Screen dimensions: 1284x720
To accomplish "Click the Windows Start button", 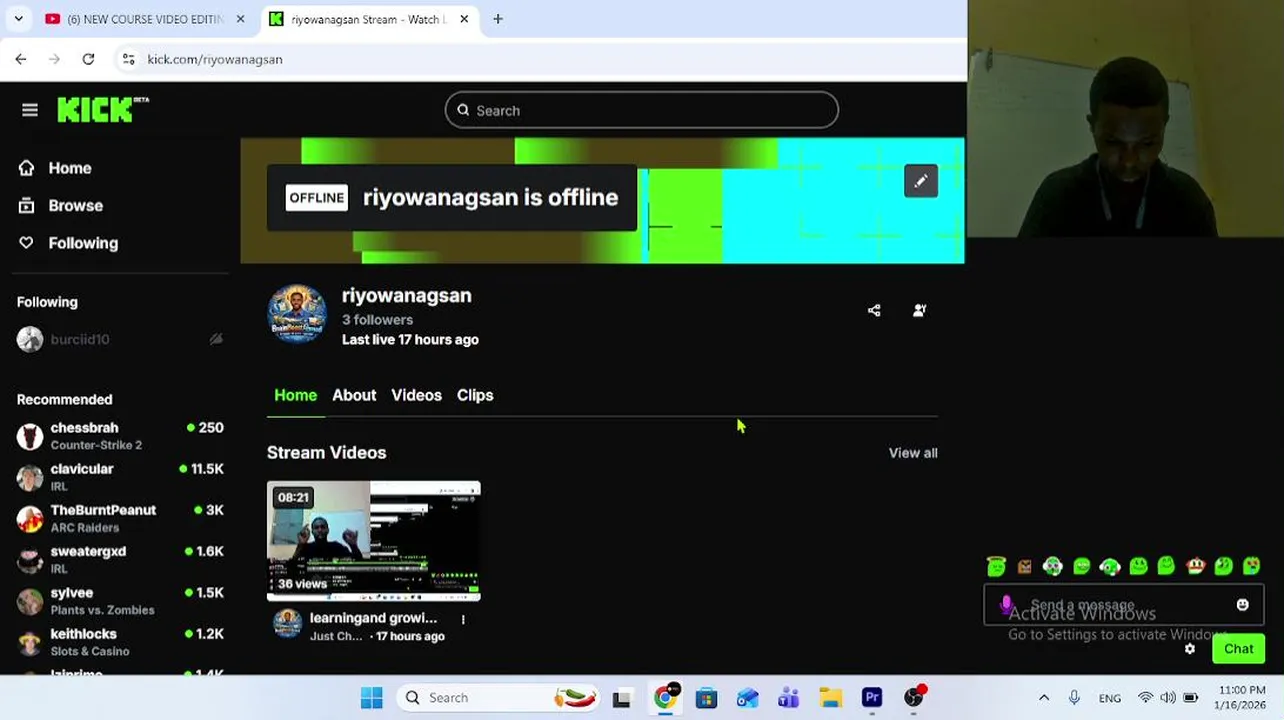I will [372, 698].
